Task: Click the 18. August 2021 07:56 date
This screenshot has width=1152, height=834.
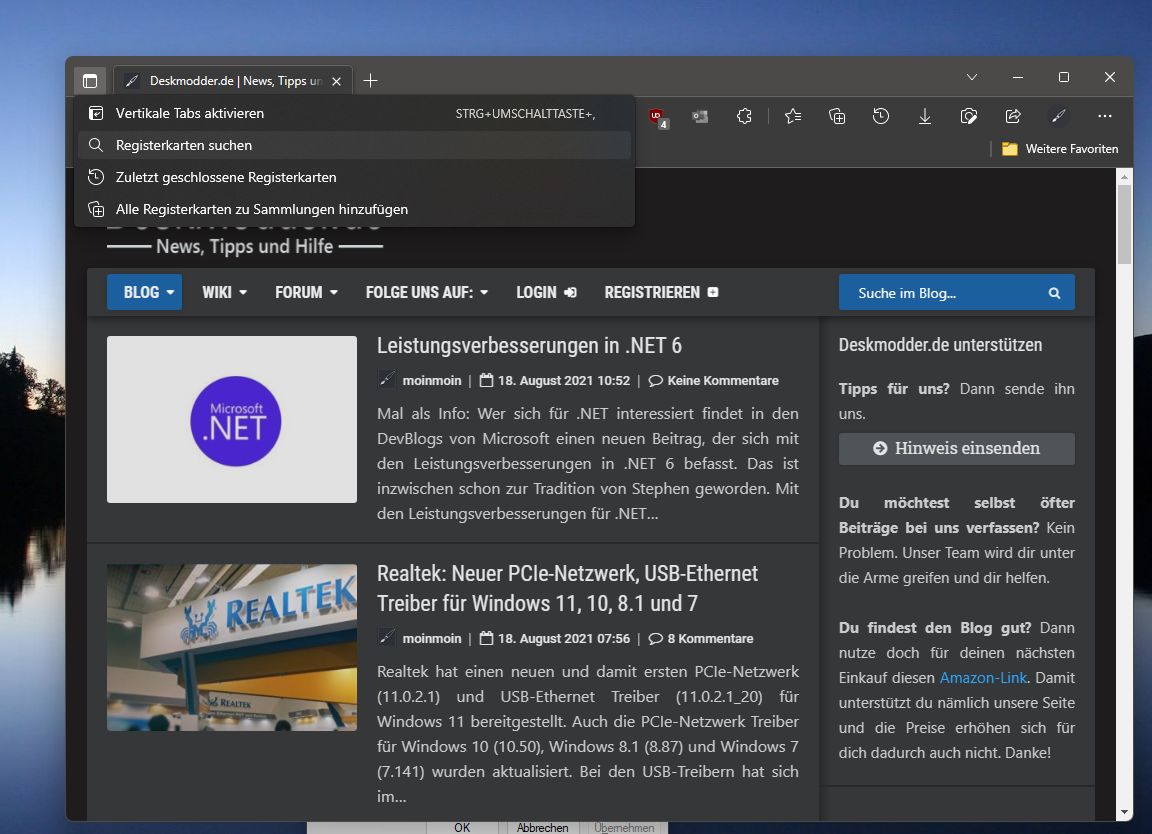Action: pos(564,639)
